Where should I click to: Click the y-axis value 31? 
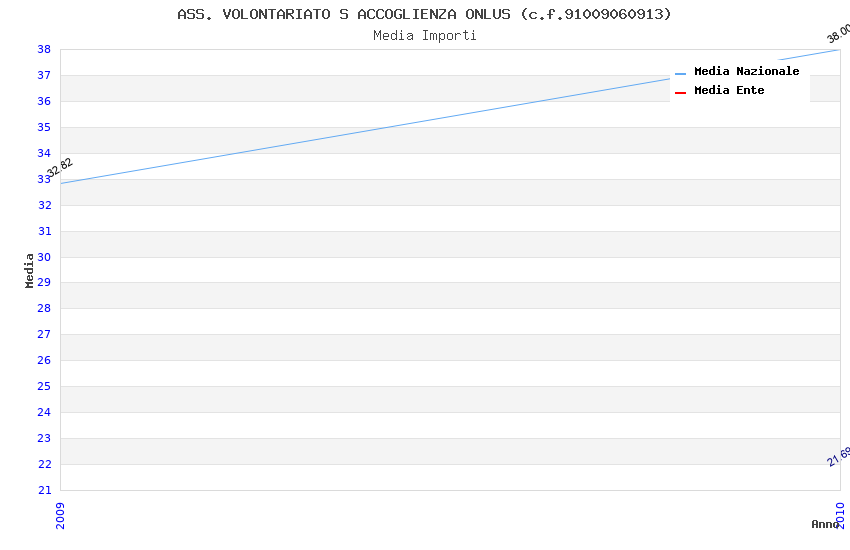pos(44,231)
